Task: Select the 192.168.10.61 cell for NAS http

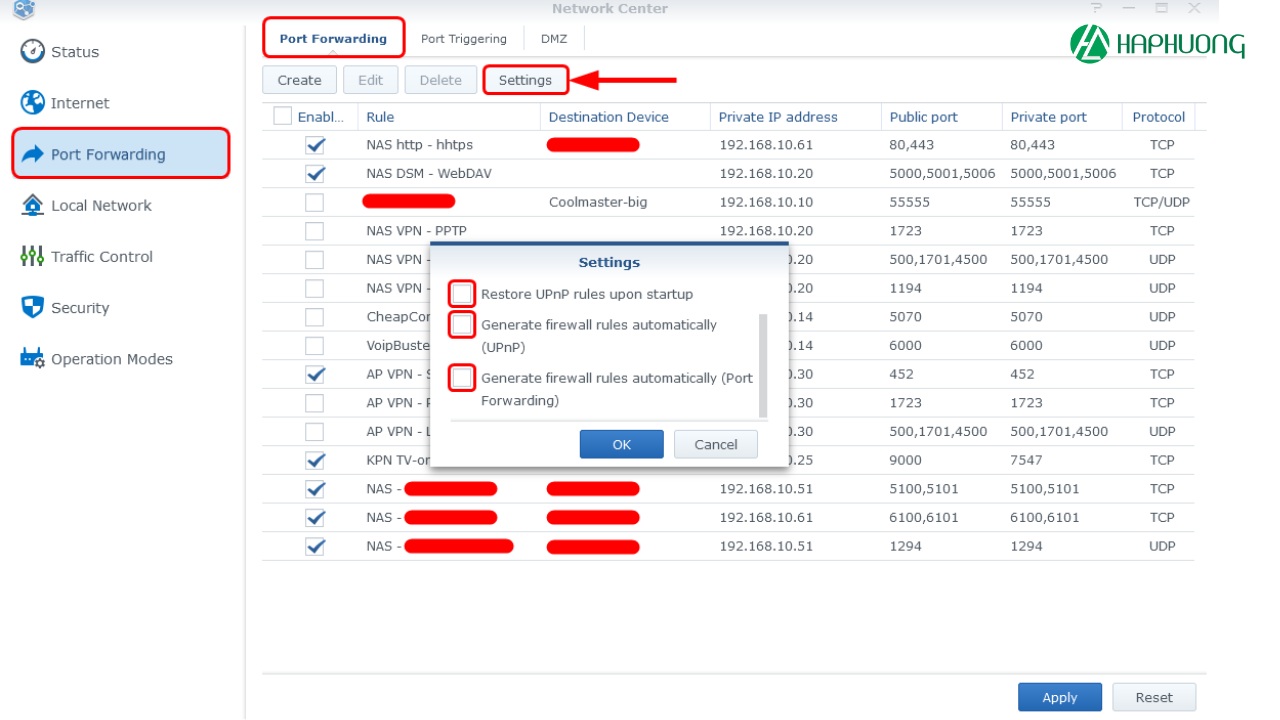Action: [766, 145]
